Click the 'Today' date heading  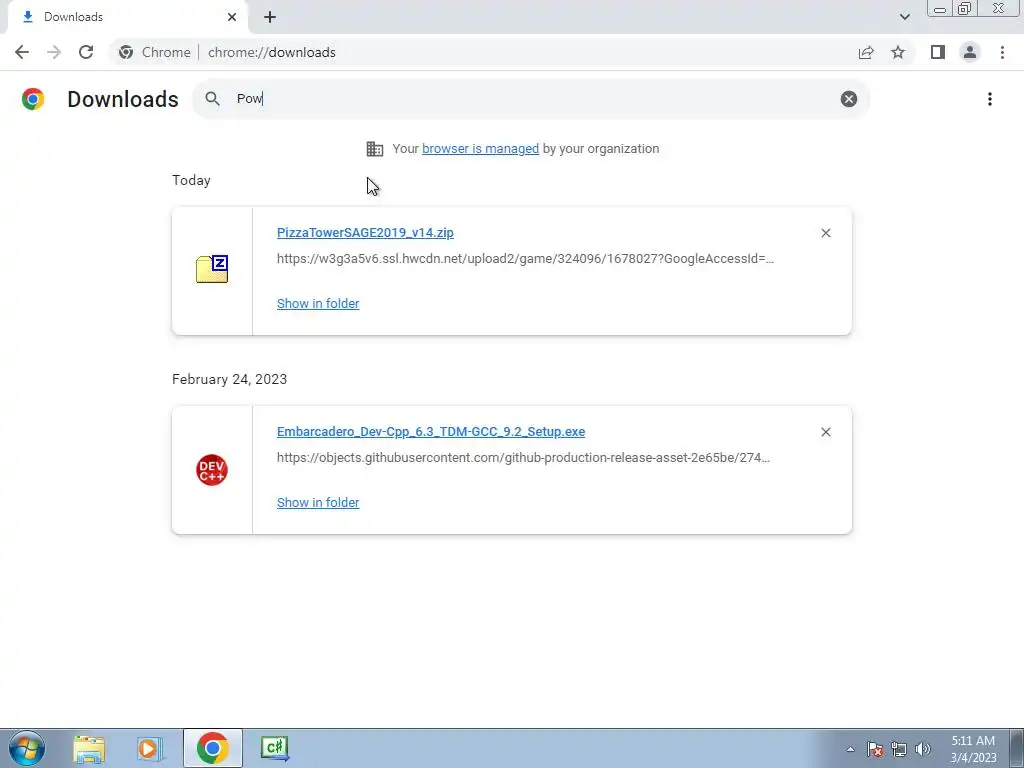point(191,180)
